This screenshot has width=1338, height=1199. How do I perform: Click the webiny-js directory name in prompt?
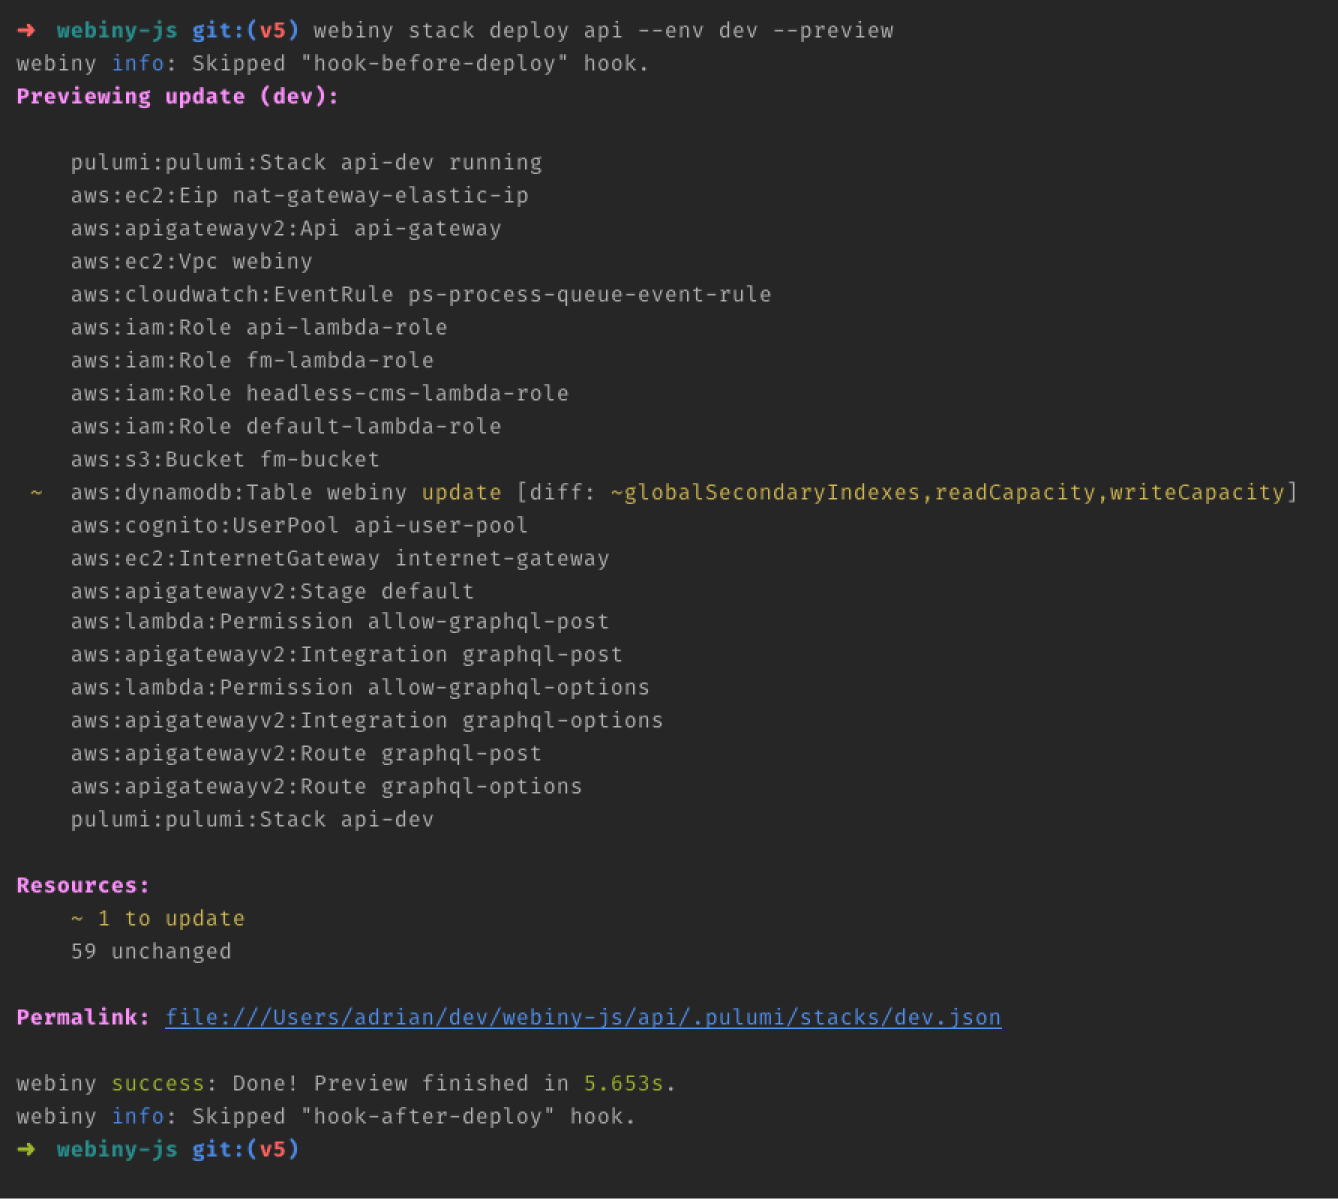click(x=116, y=30)
